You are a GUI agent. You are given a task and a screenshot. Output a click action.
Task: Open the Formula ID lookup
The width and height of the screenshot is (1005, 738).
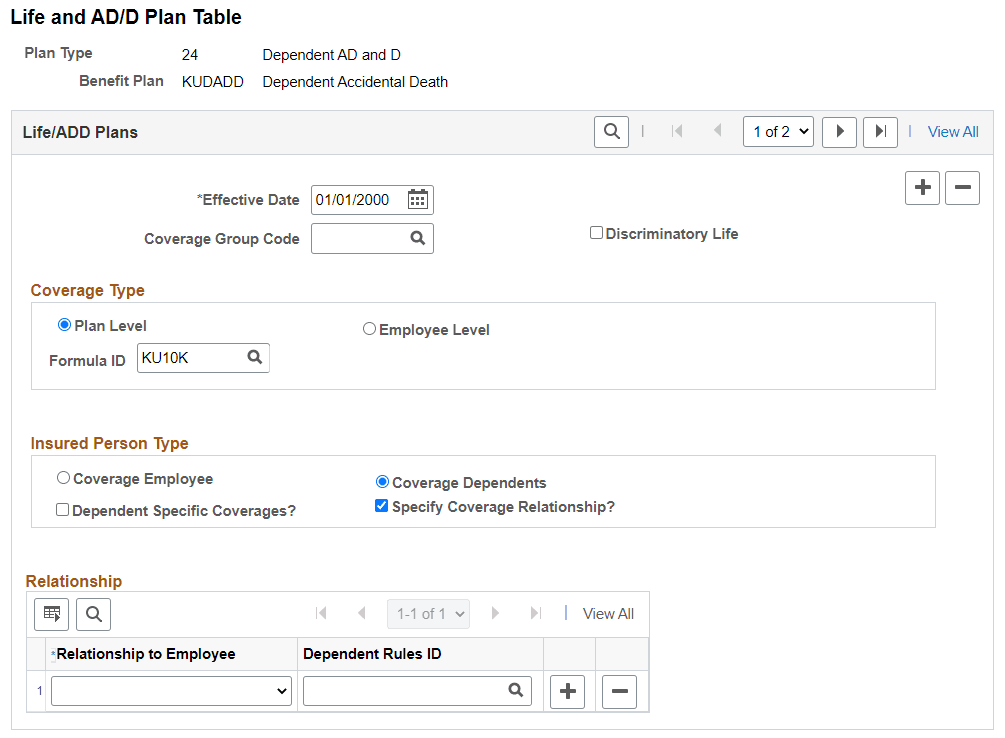point(256,357)
